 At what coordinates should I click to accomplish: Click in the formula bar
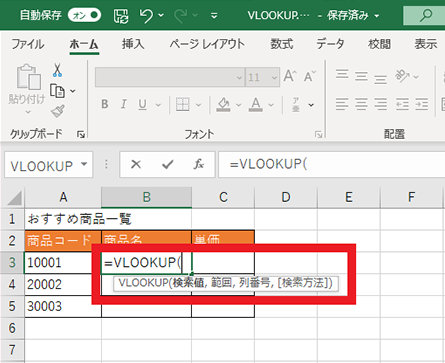pyautogui.click(x=332, y=165)
